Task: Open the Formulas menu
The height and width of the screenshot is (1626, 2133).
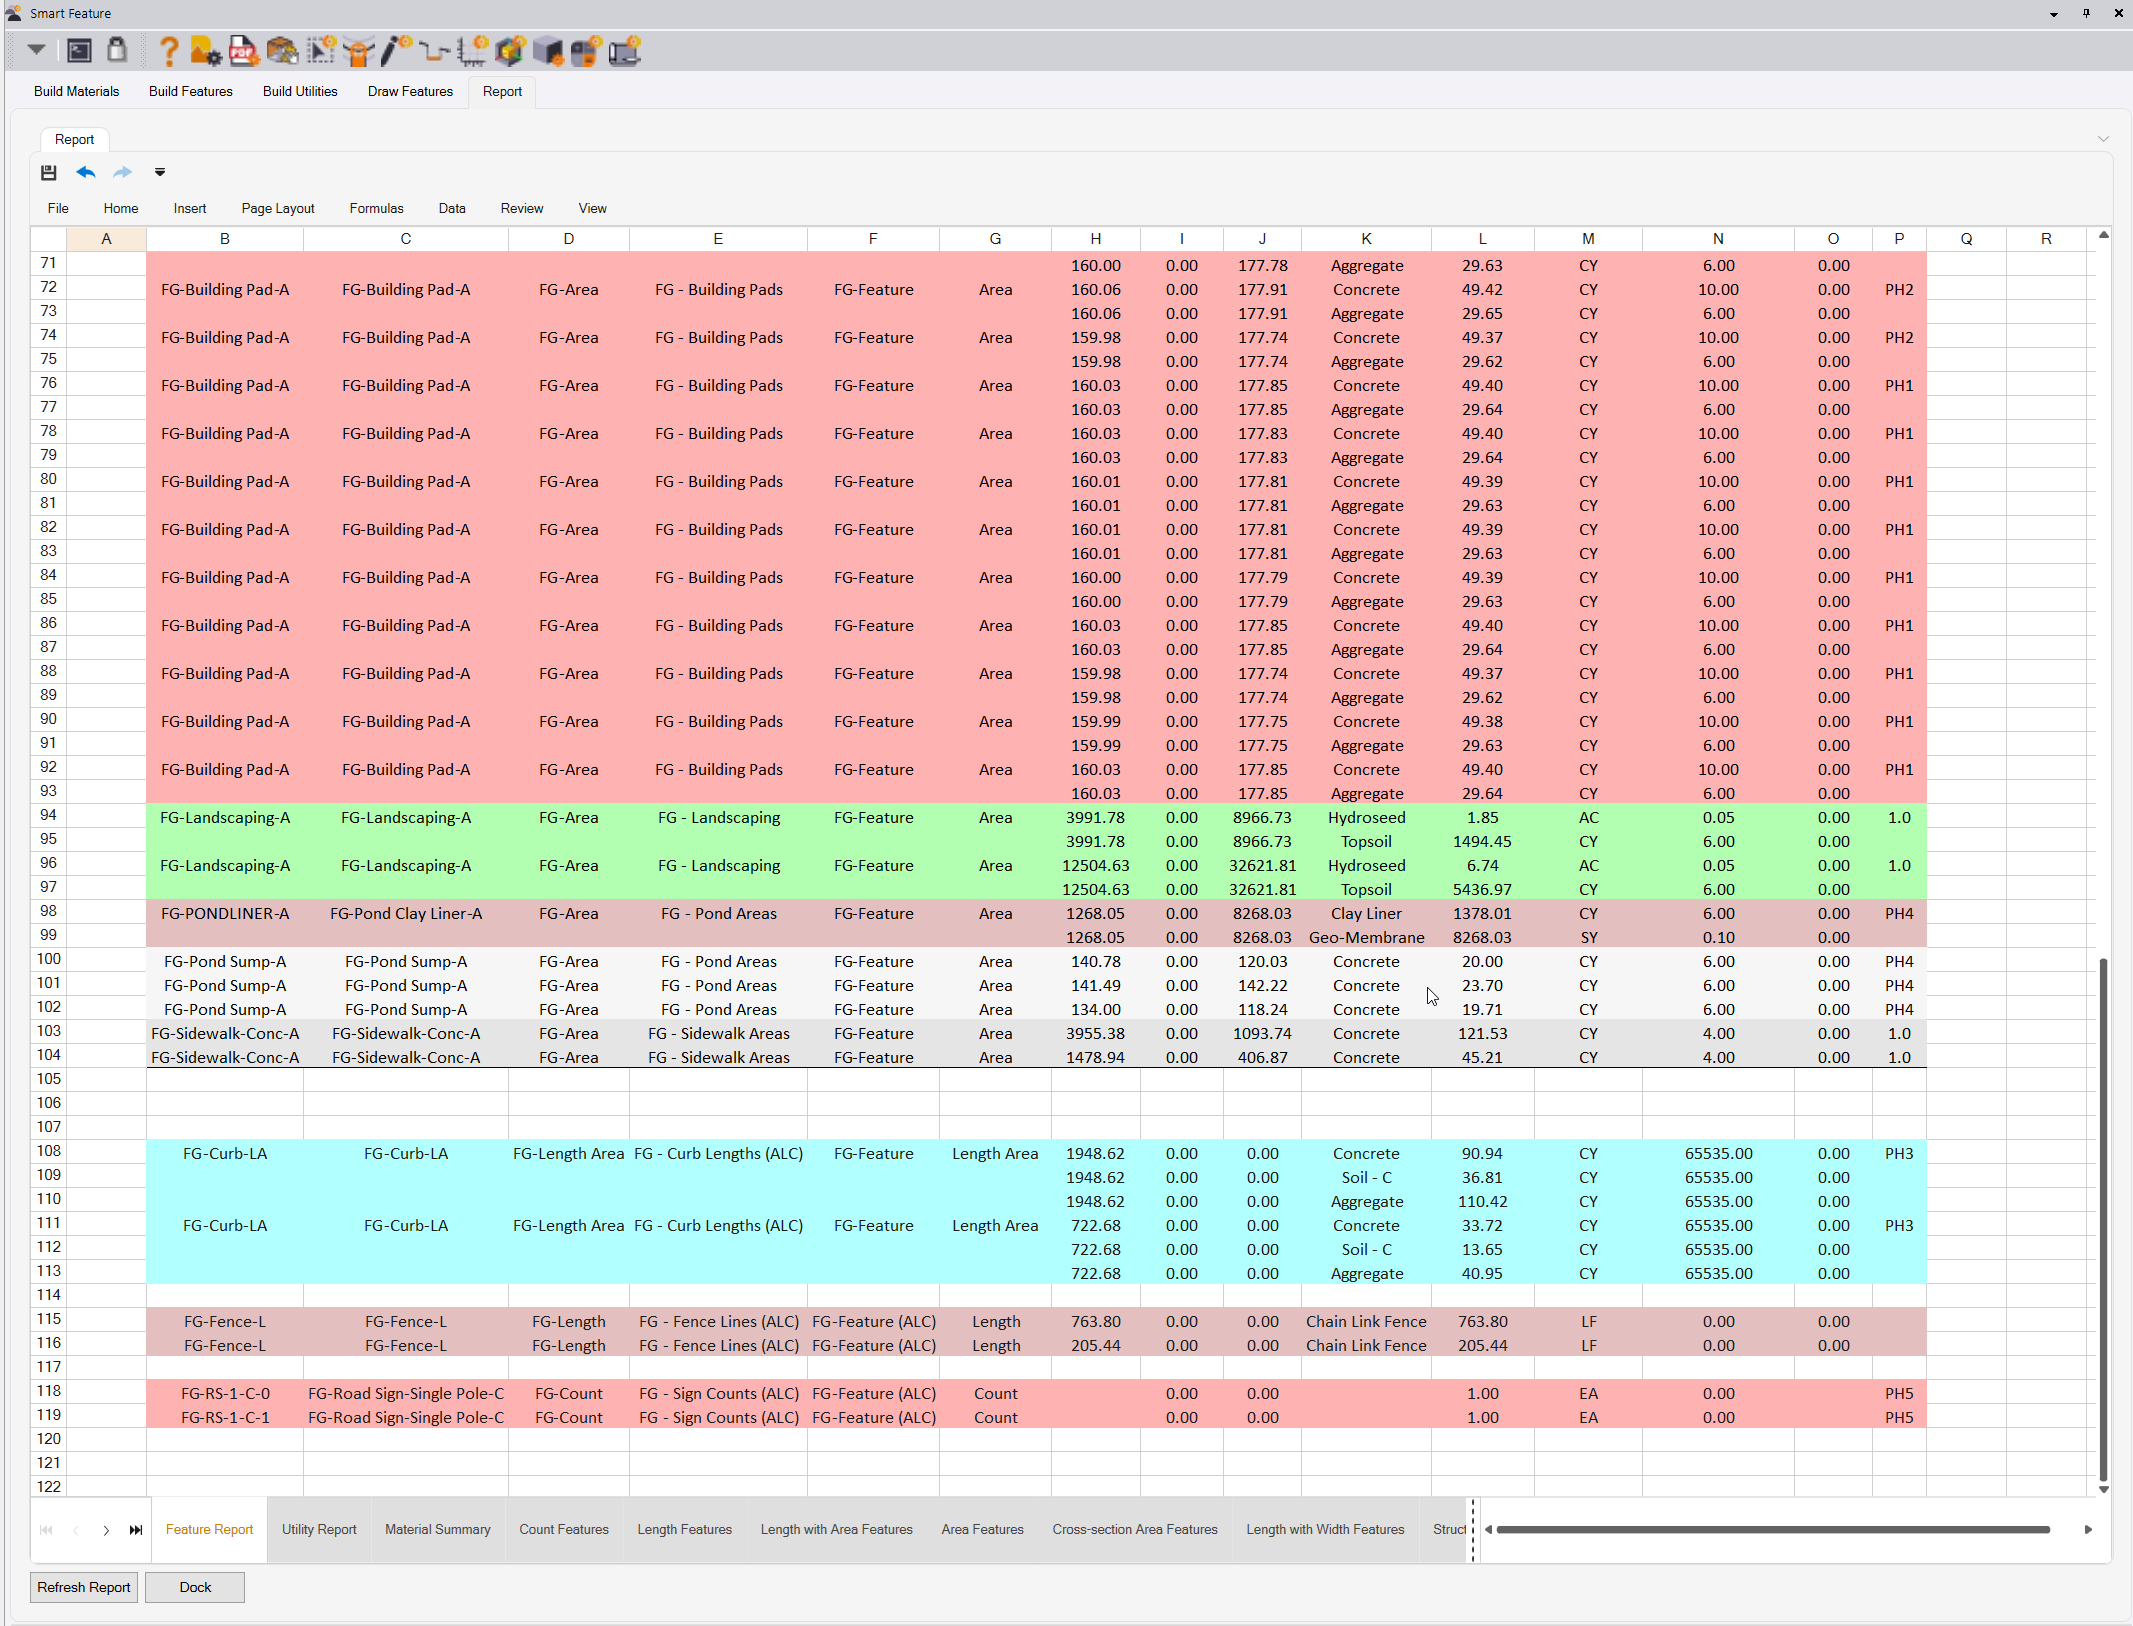Action: click(x=376, y=208)
